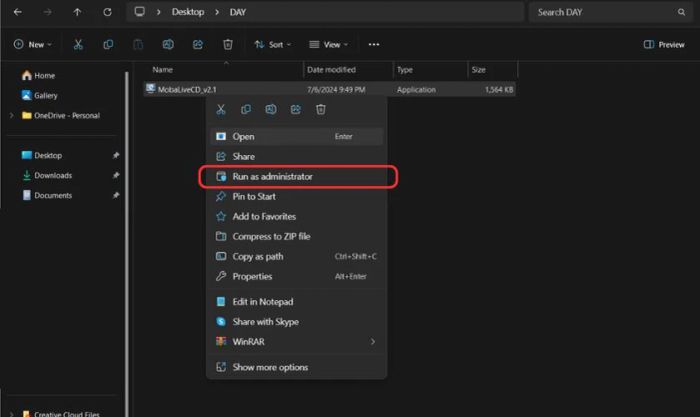
Task: Click Rename icon in the context menu
Action: click(x=271, y=109)
